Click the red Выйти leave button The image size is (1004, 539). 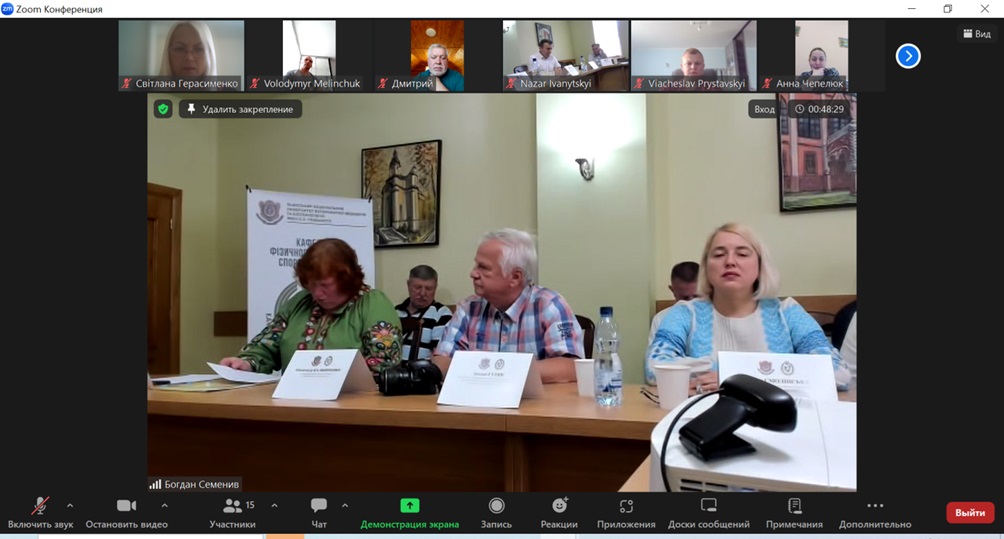click(x=970, y=512)
